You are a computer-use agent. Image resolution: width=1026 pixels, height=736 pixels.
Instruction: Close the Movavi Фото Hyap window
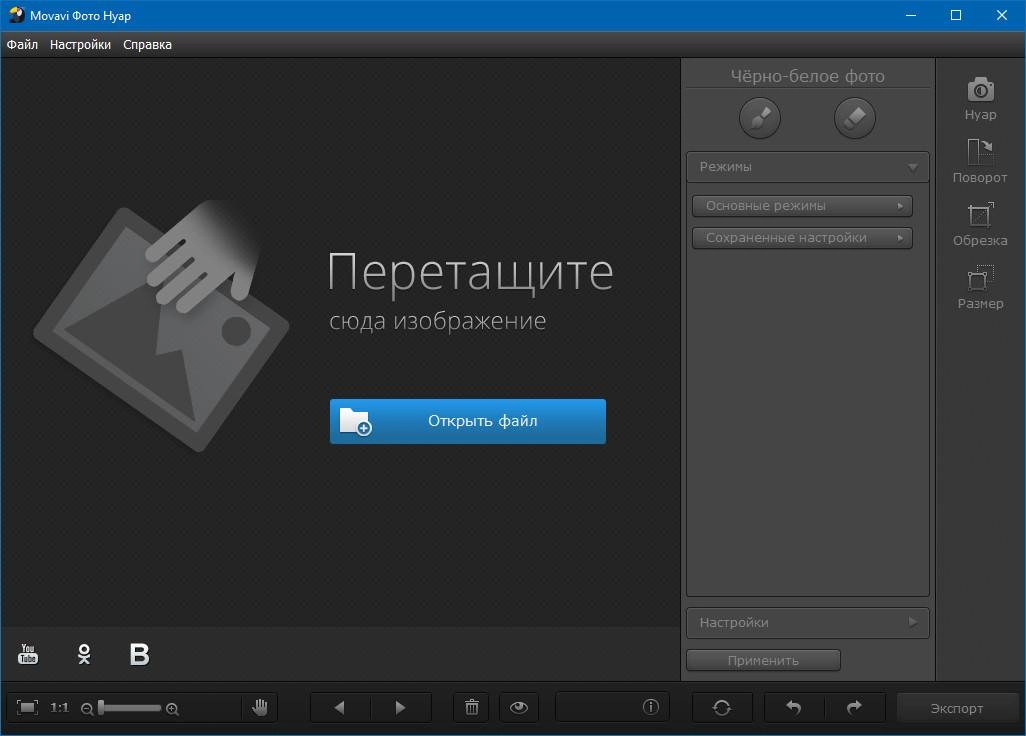pos(1002,15)
